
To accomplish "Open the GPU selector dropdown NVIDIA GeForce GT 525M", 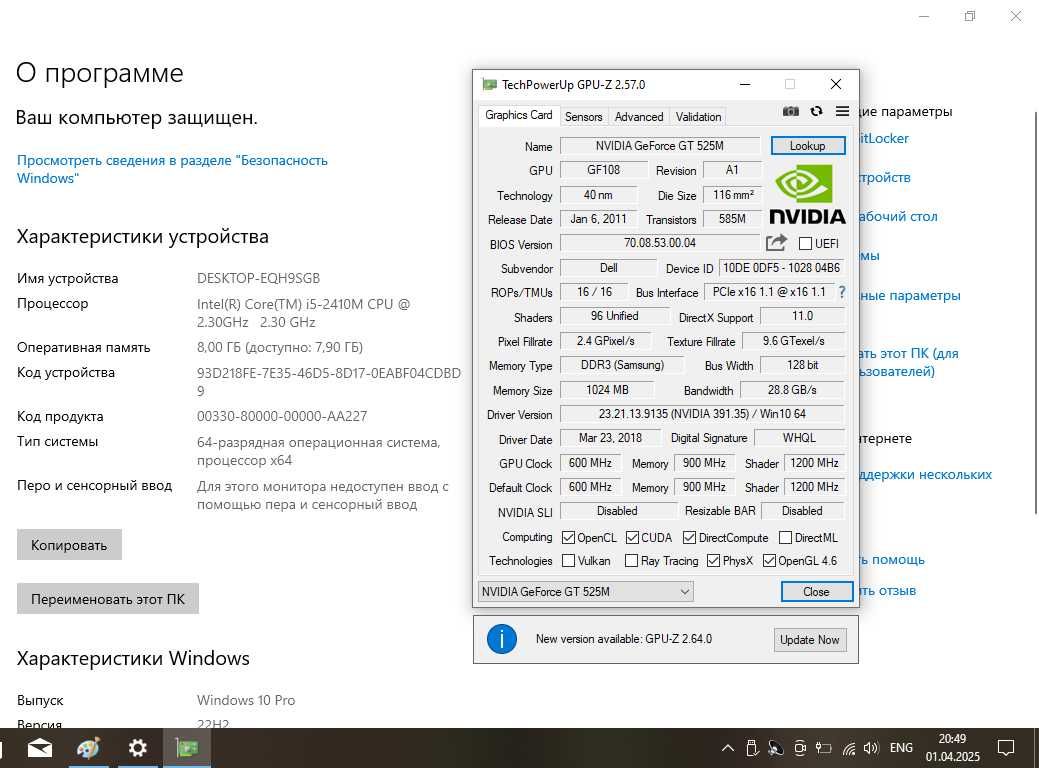I will pos(585,592).
